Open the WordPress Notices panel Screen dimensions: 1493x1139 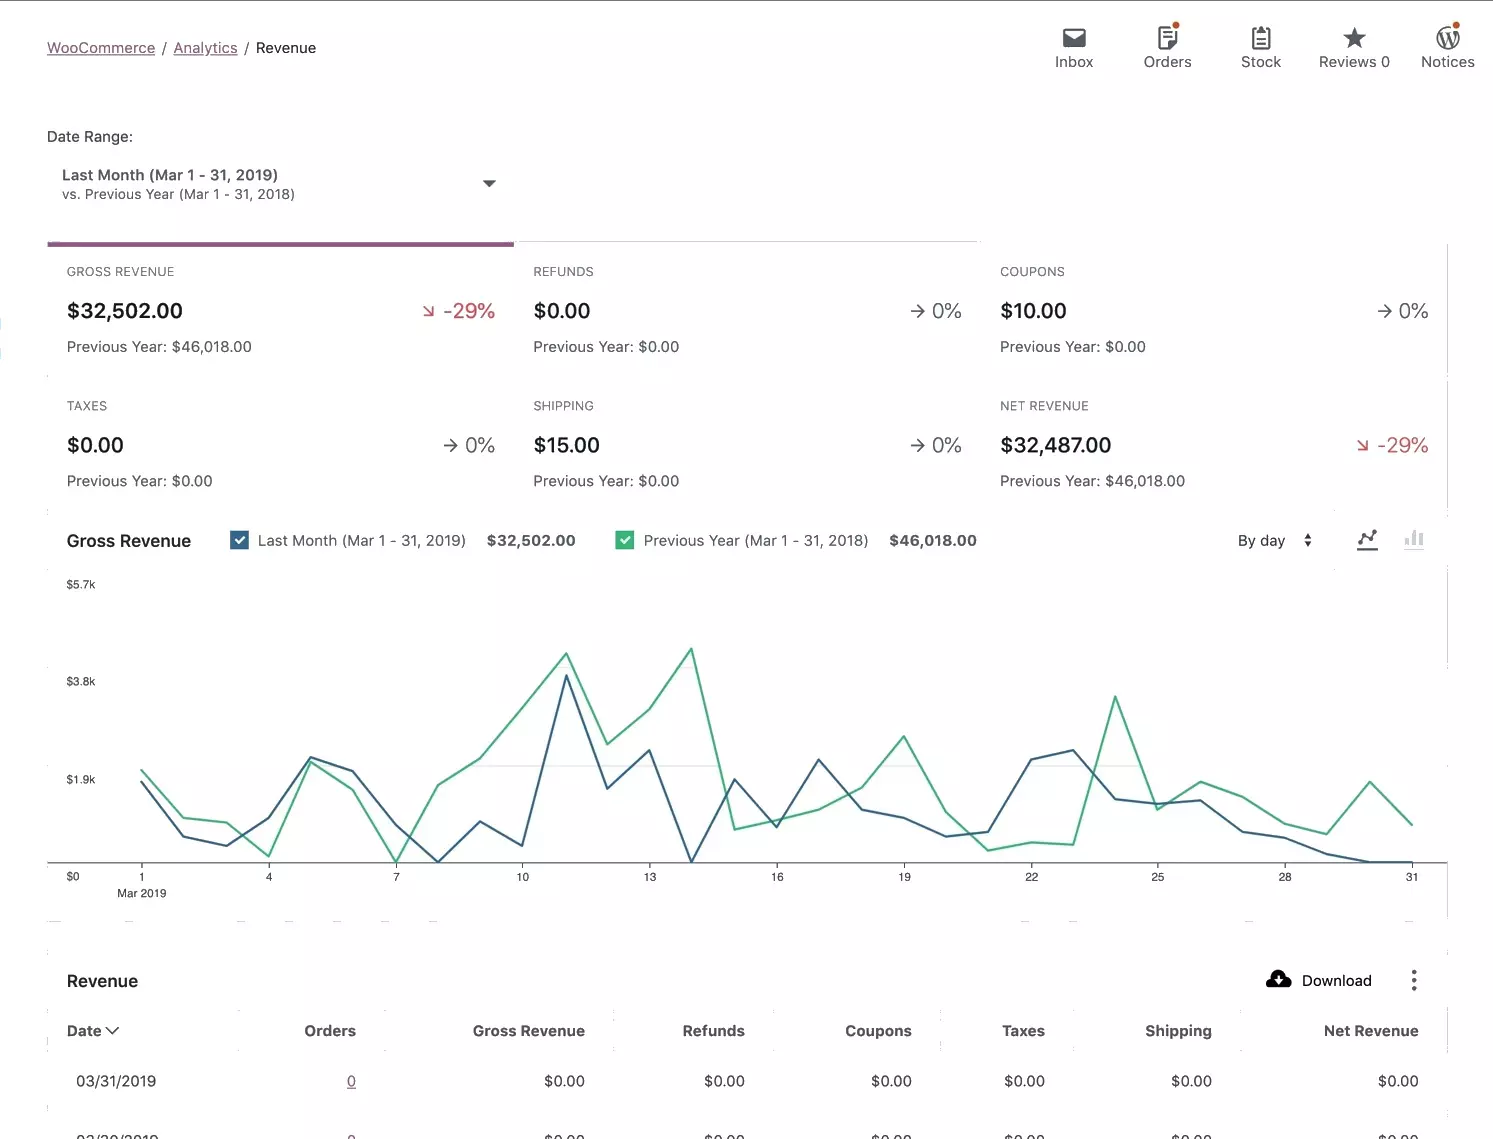pos(1447,48)
